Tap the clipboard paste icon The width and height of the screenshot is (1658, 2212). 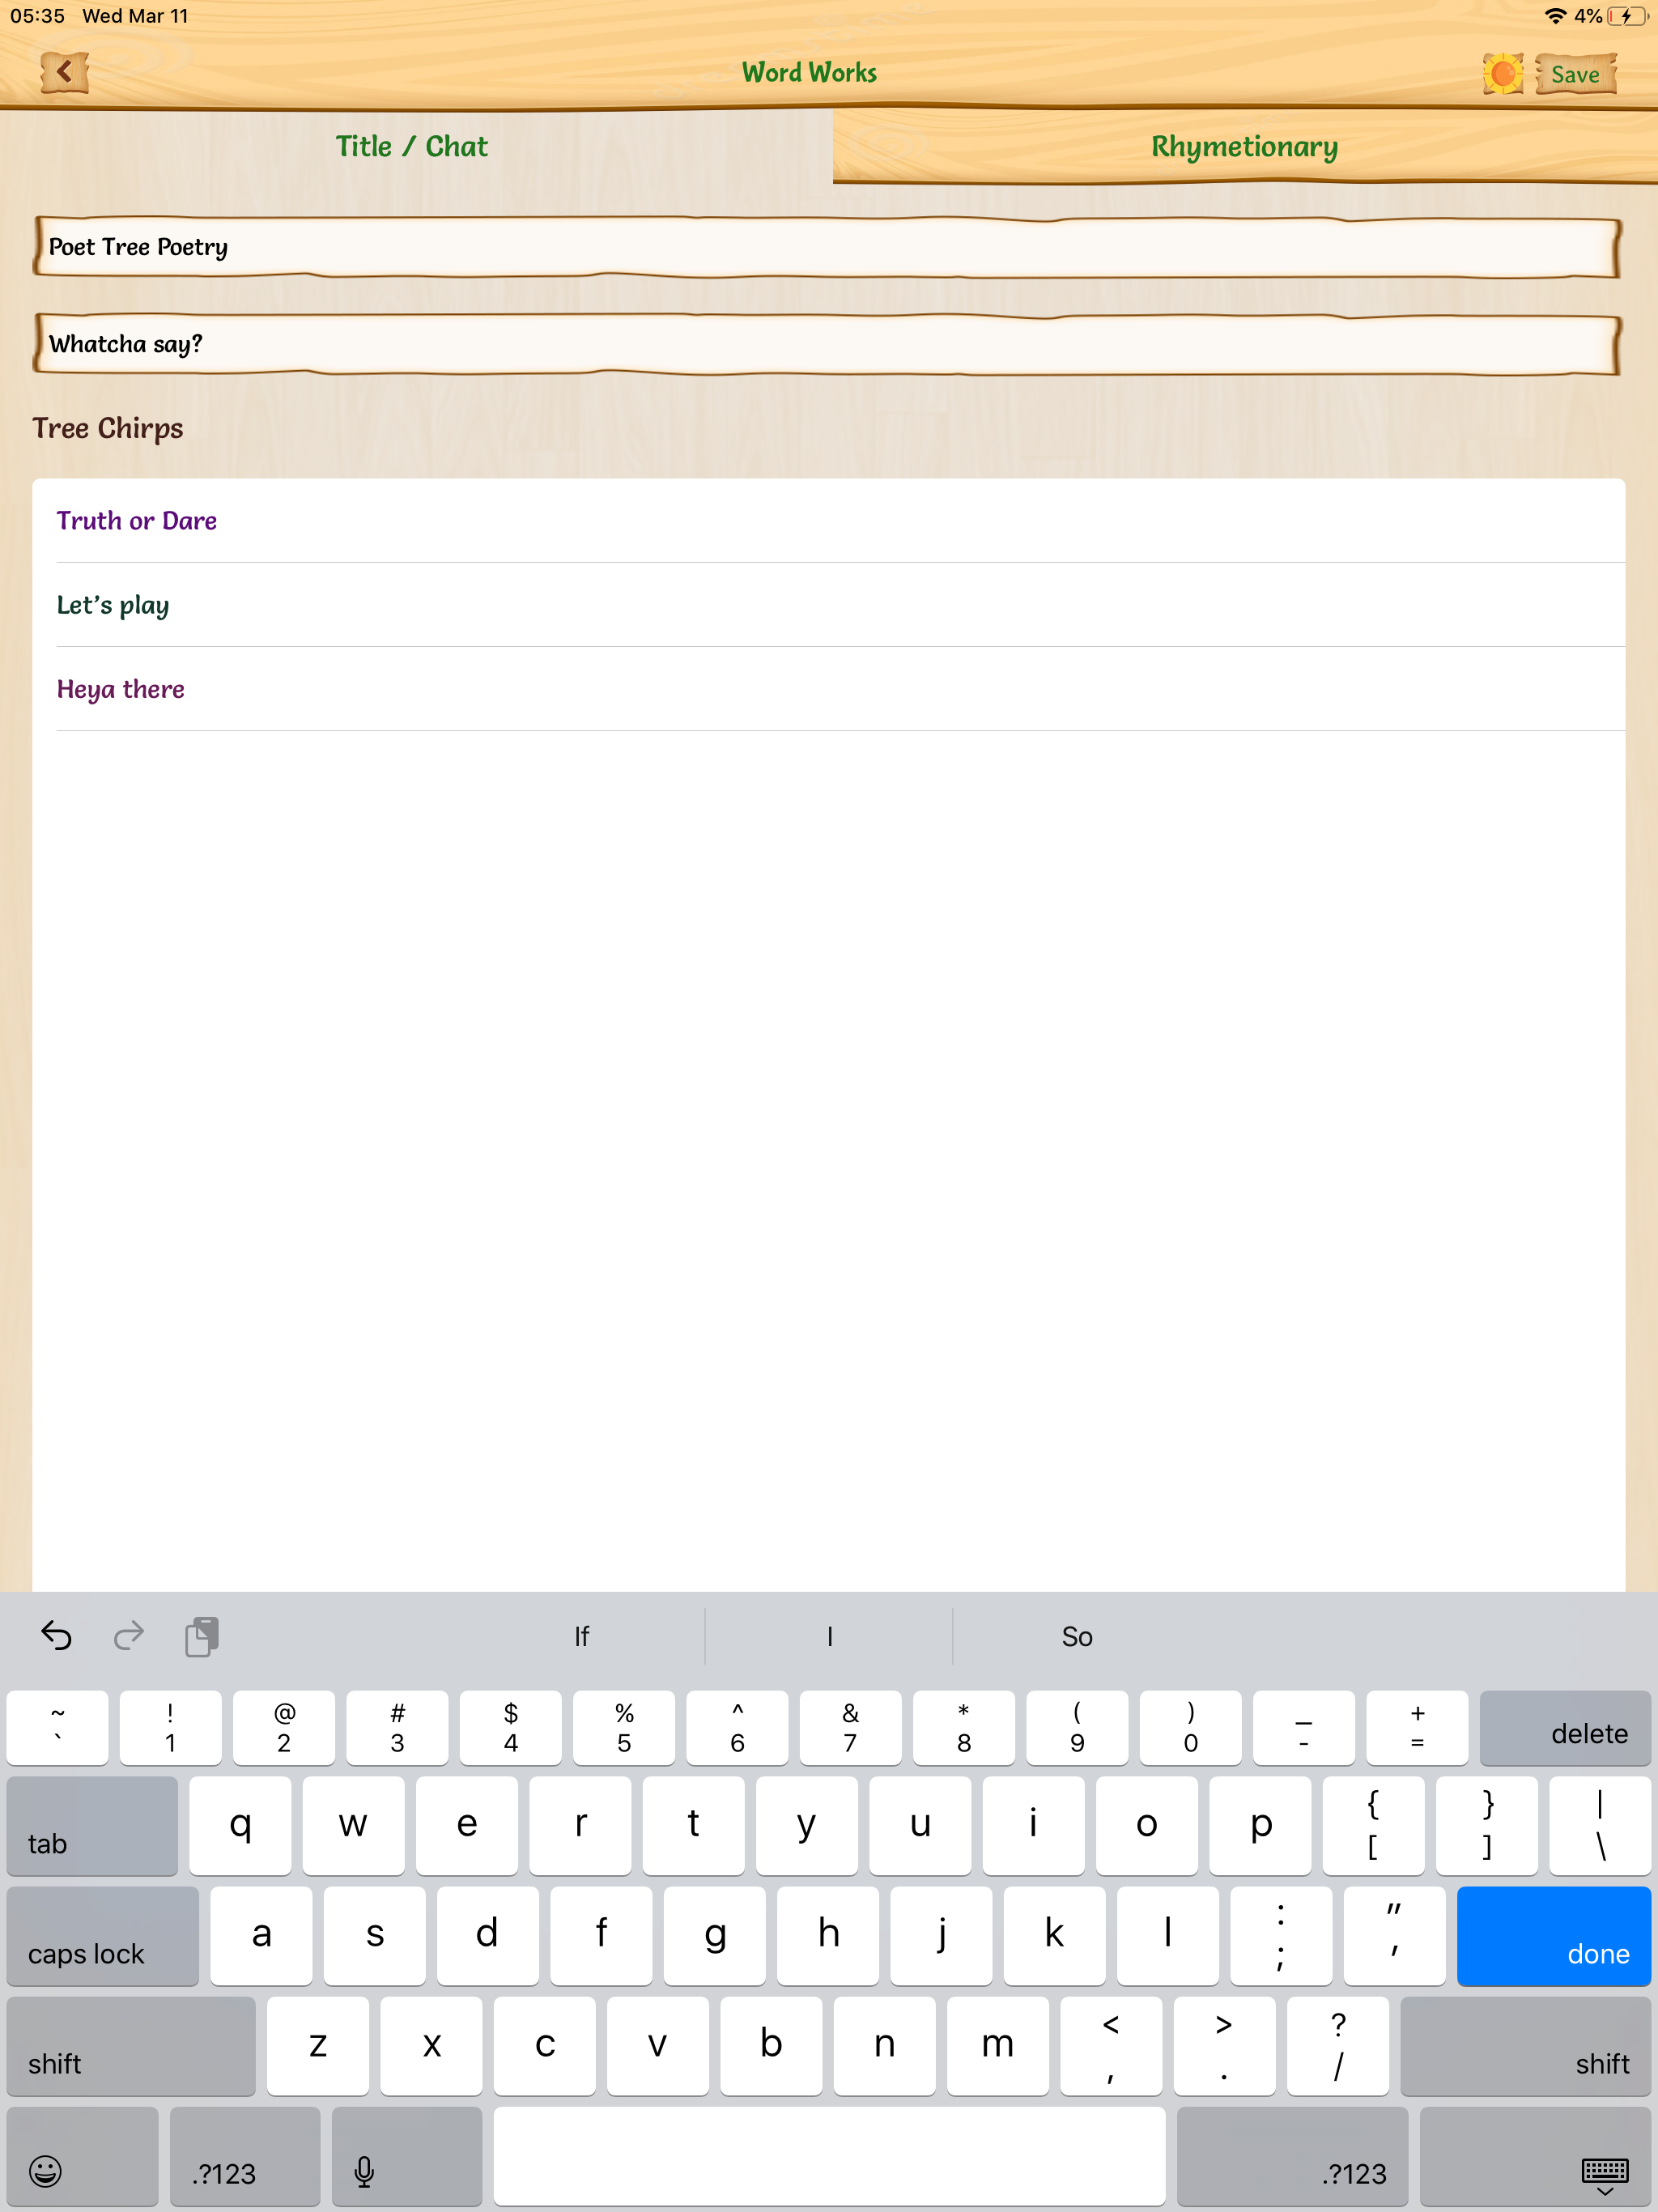202,1636
